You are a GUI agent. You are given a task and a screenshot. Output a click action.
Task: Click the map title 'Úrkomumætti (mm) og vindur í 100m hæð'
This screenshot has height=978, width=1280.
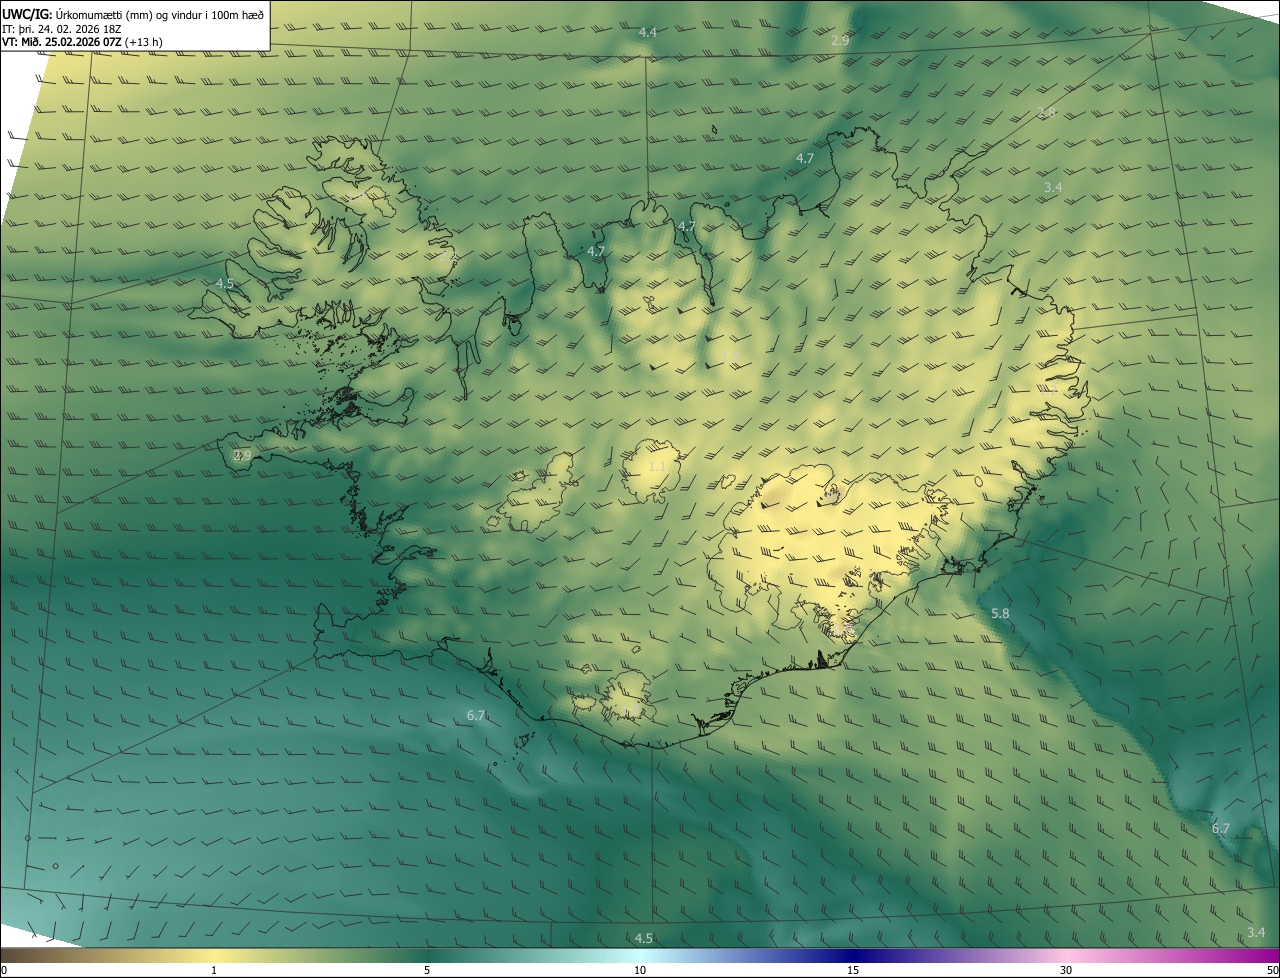point(159,14)
